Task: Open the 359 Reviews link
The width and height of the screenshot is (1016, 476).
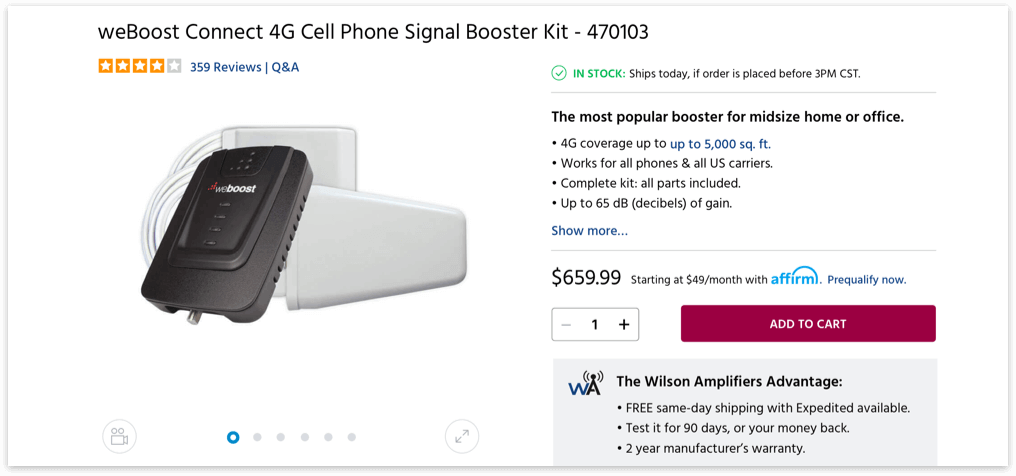Action: [225, 67]
